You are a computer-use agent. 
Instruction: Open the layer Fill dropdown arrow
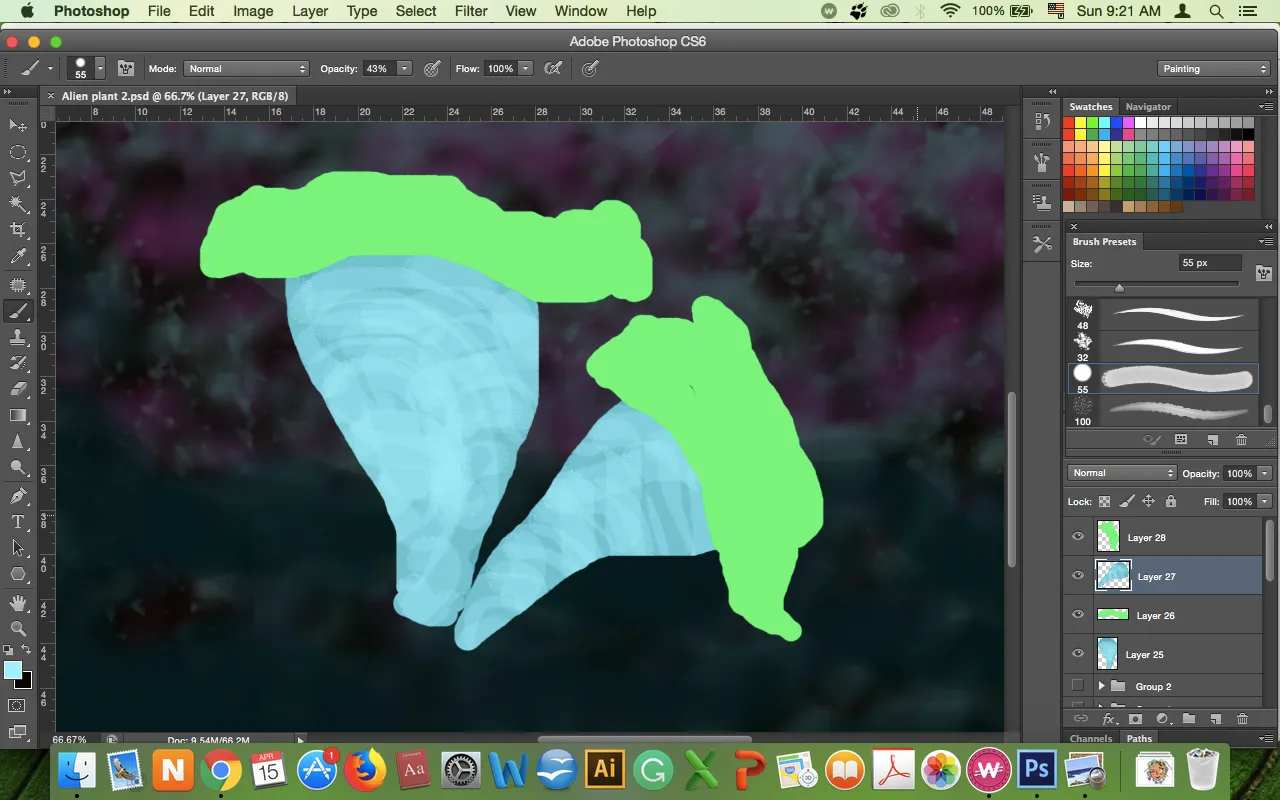[1265, 502]
